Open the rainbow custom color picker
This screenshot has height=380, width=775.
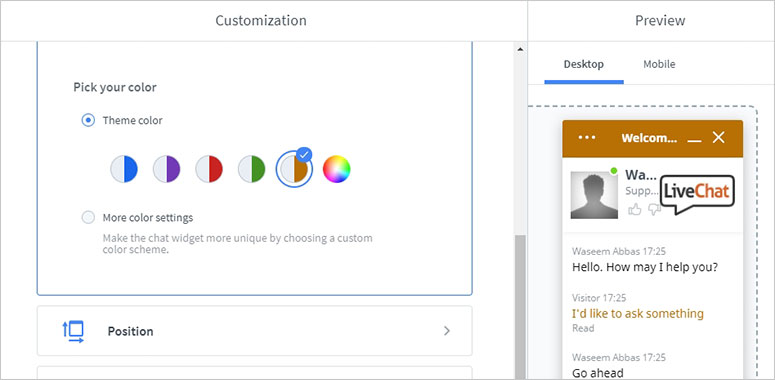pyautogui.click(x=337, y=169)
